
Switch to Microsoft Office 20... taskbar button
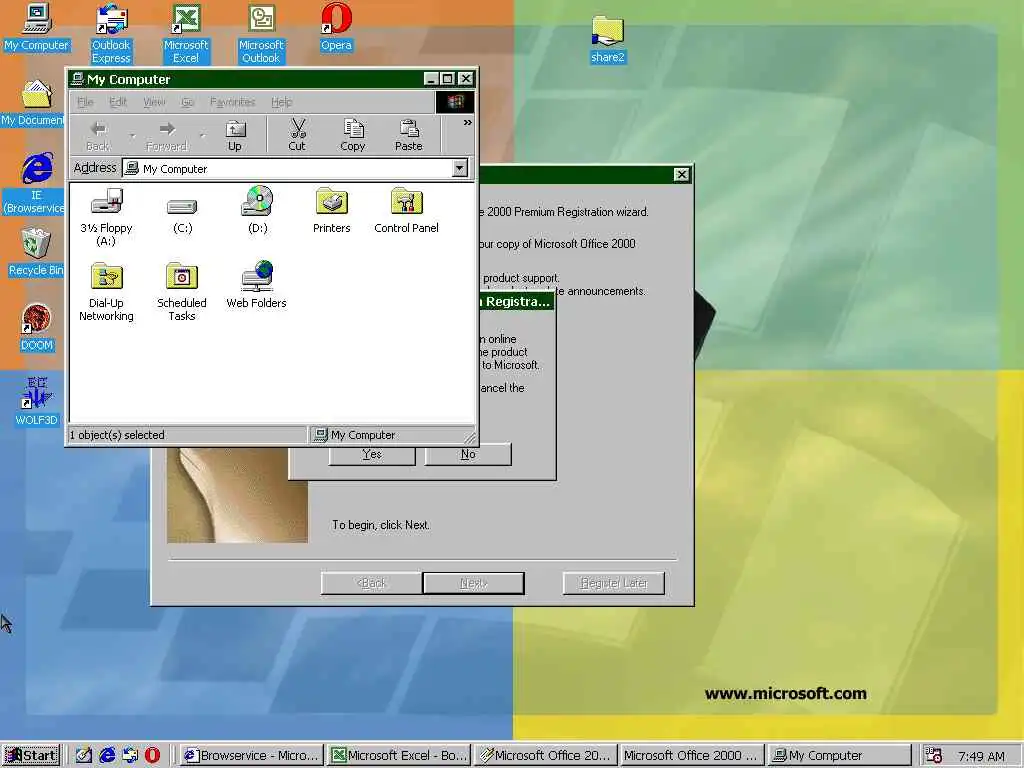(x=547, y=756)
